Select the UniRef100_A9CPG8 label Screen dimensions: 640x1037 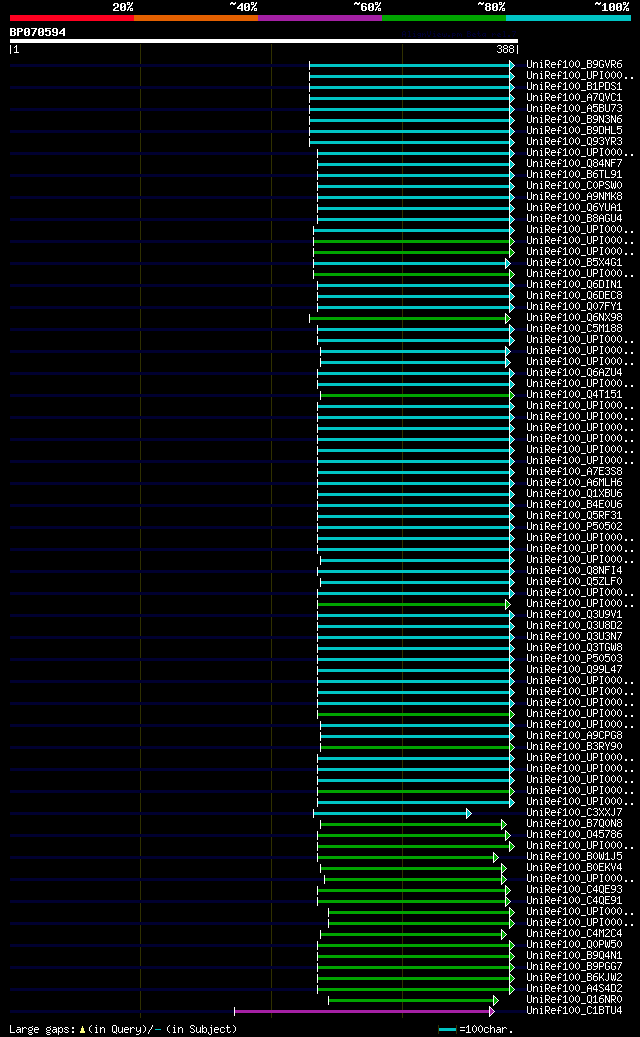[574, 735]
